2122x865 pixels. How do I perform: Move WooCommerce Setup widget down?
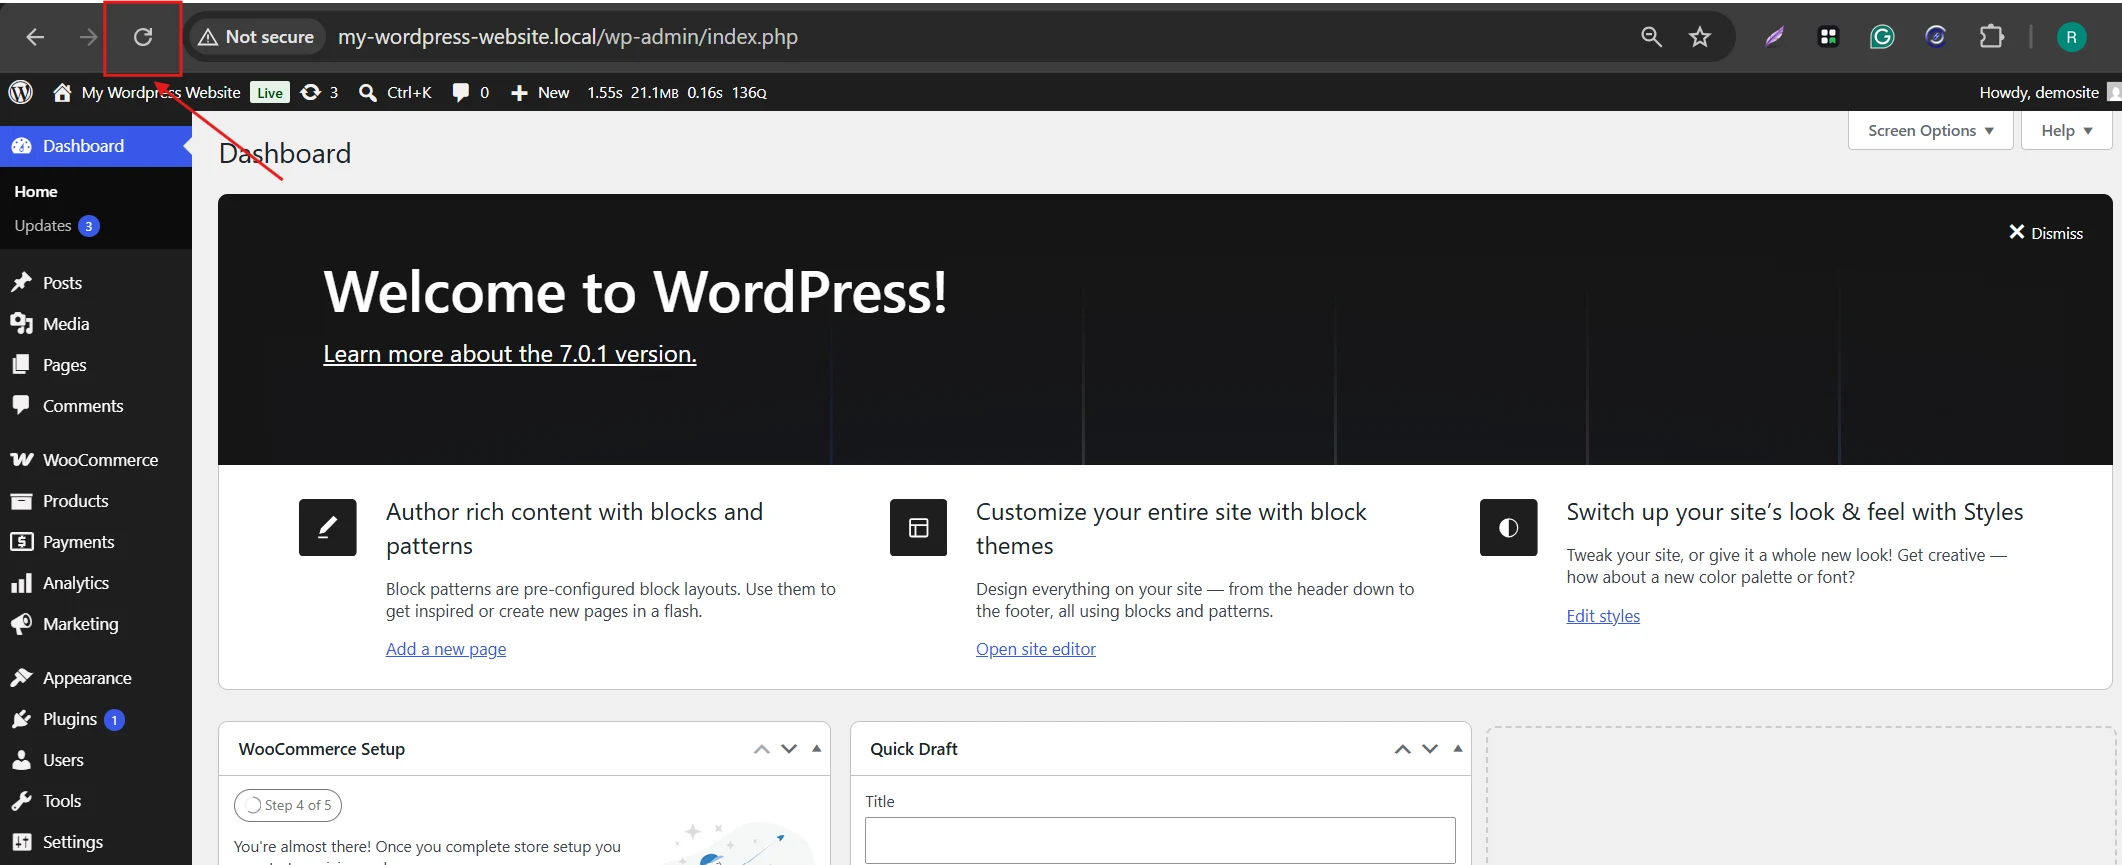click(x=789, y=749)
